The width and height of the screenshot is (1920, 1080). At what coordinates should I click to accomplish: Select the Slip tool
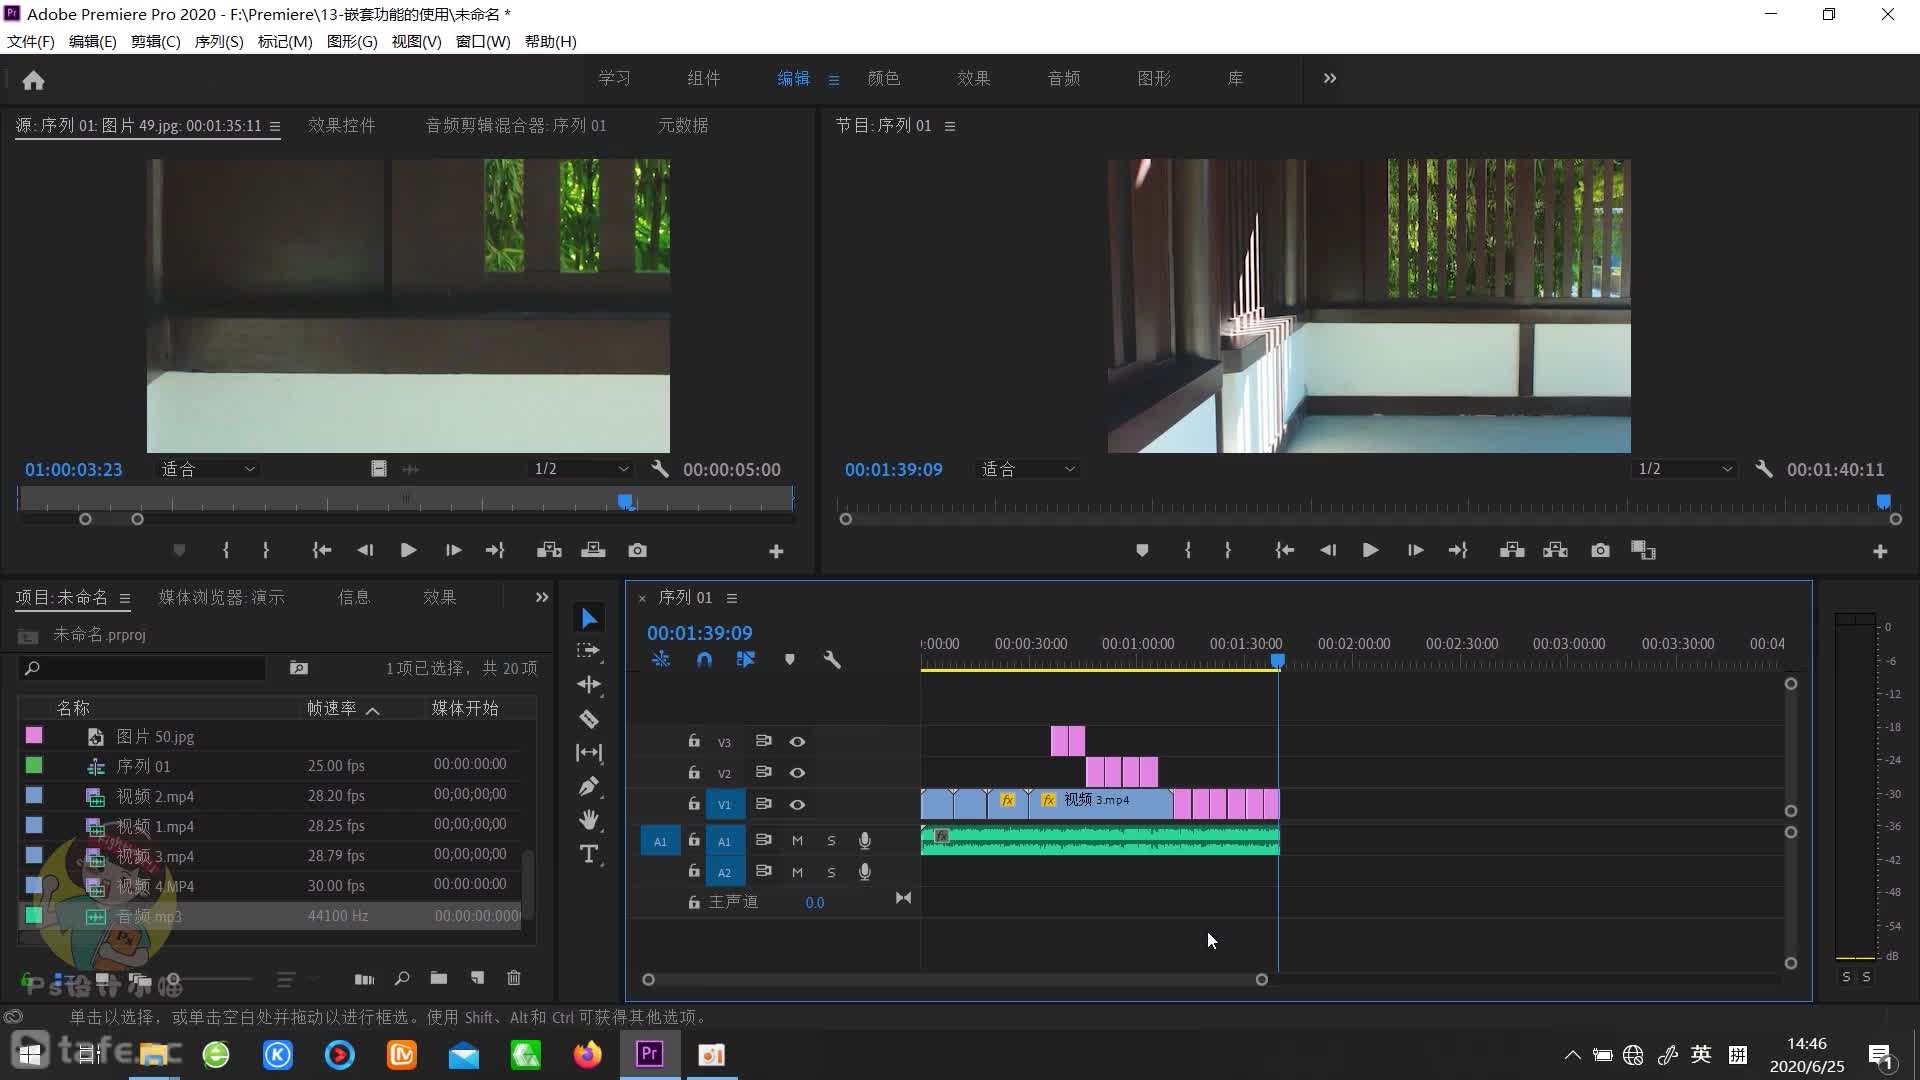[589, 752]
